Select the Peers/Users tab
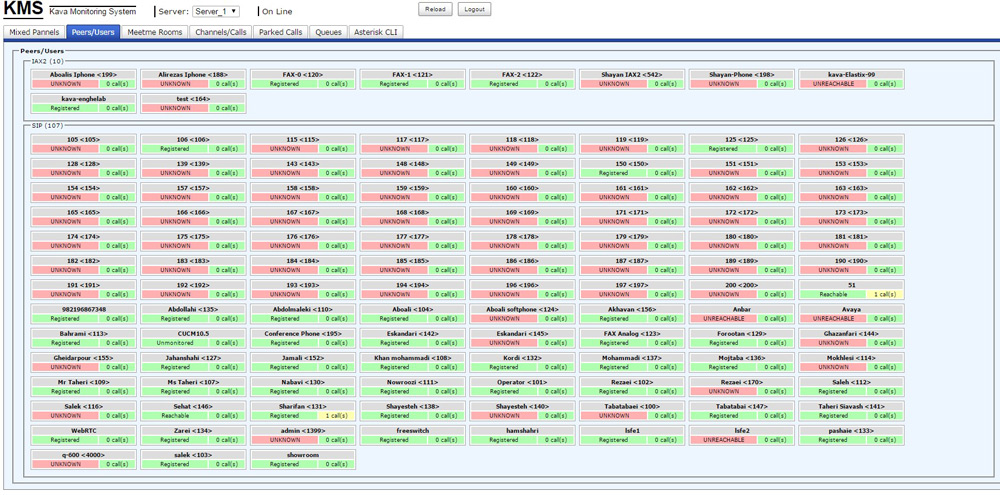This screenshot has height=495, width=1000. click(x=93, y=32)
